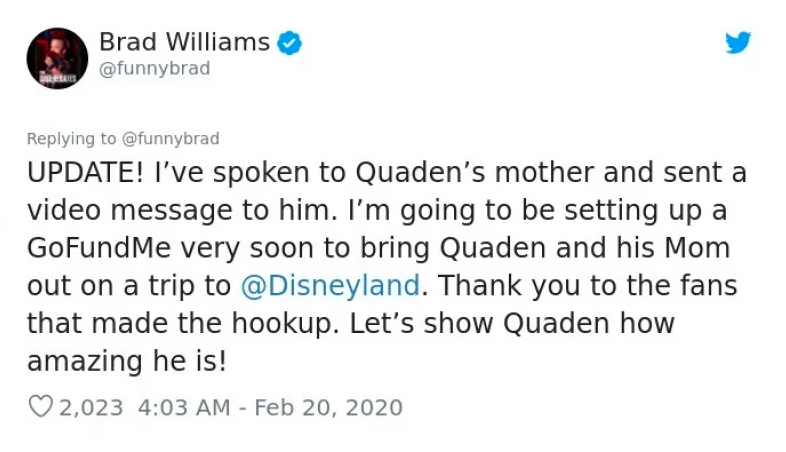Click the word 'UPDATE!' starting the tweet
This screenshot has width=786, height=452.
[85, 173]
